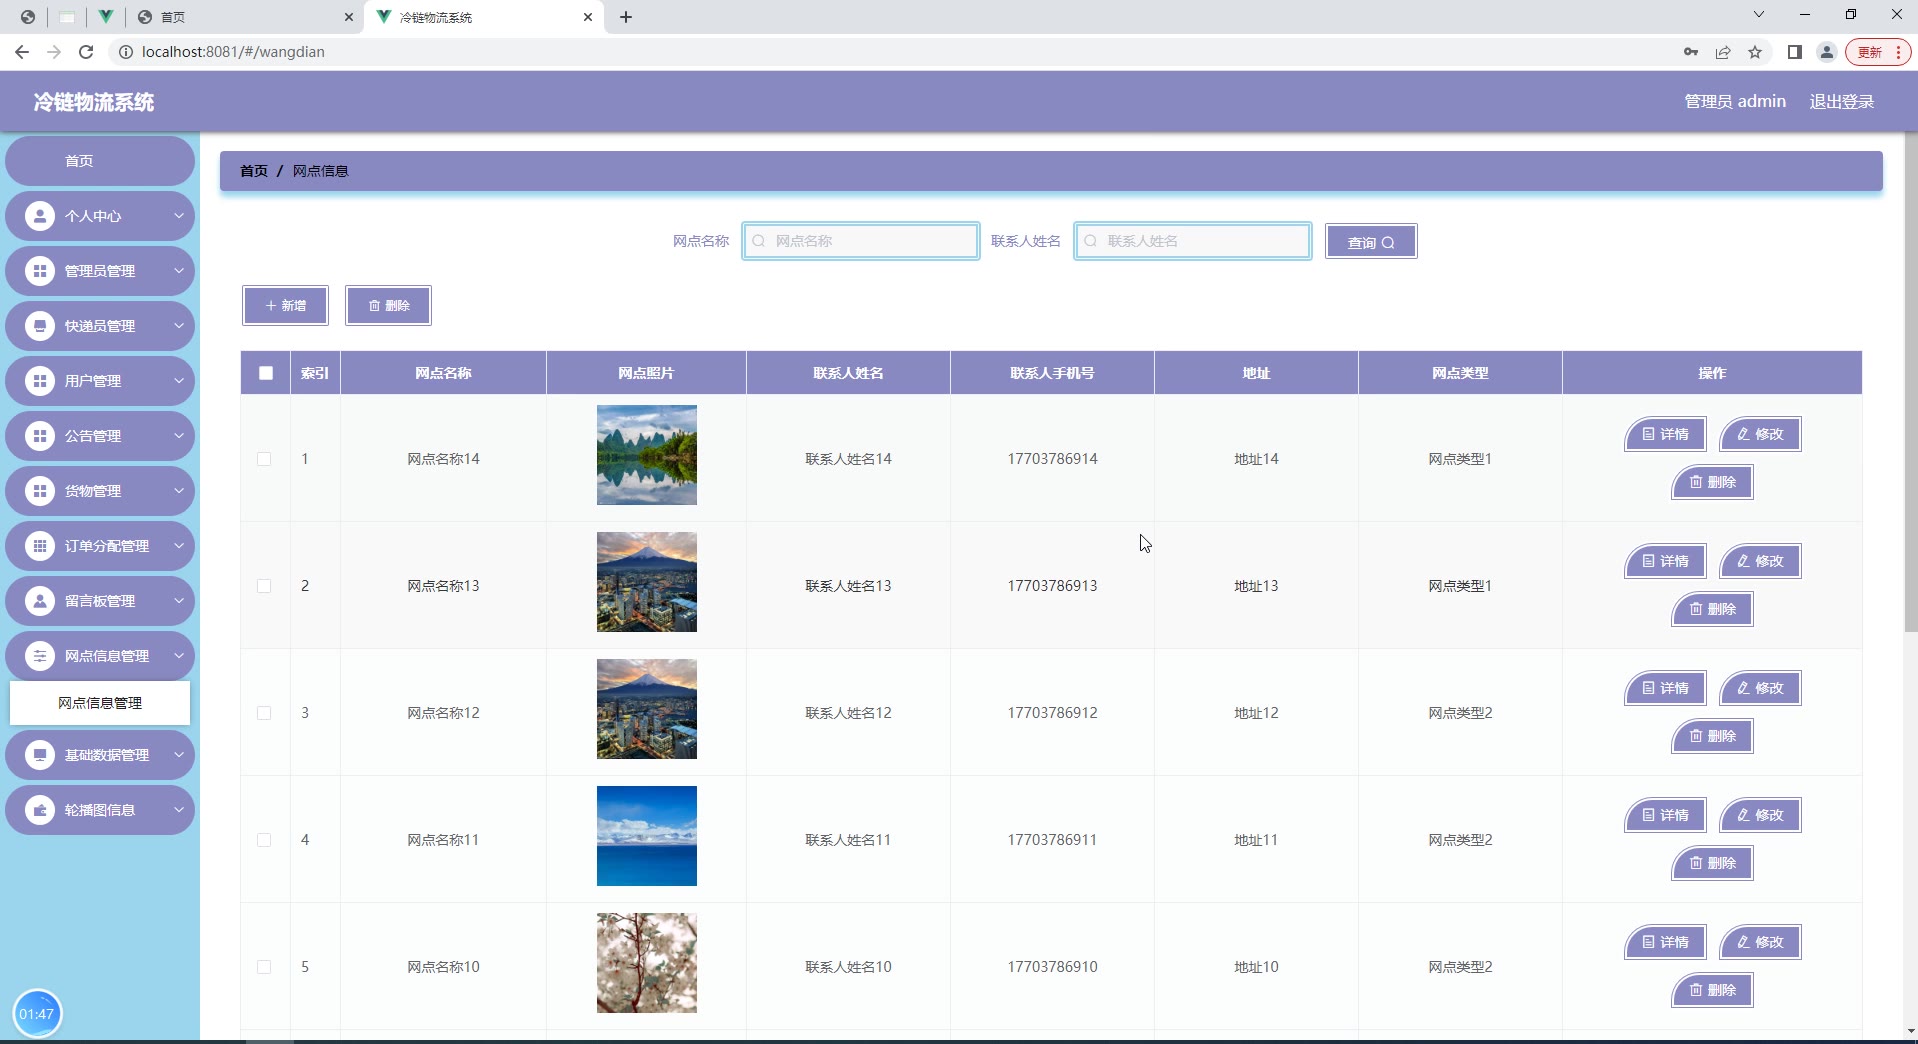The image size is (1918, 1044).
Task: Select the checkbox for row 网点名称12
Action: click(x=264, y=713)
